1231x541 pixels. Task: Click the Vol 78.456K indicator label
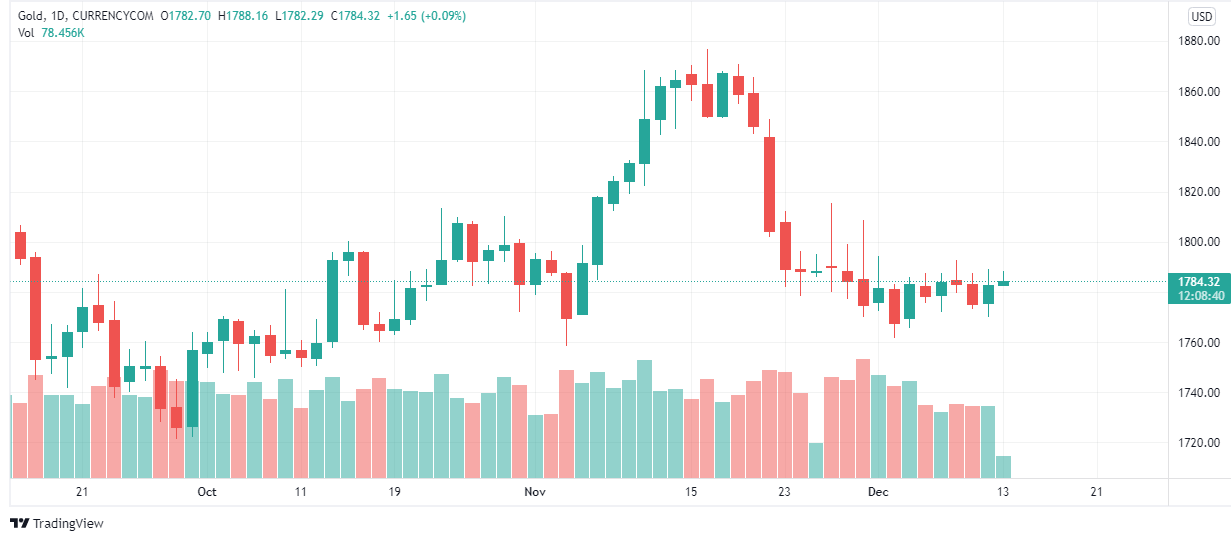coord(50,32)
